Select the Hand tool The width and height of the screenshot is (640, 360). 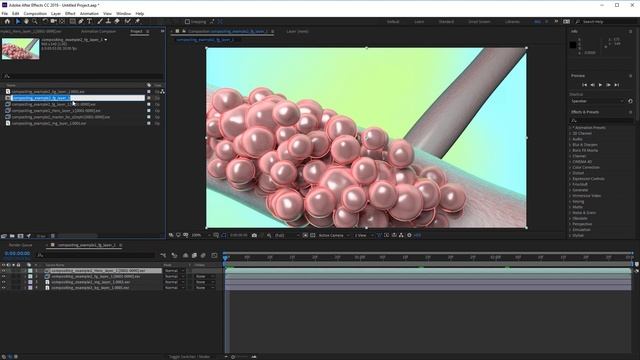coord(26,21)
